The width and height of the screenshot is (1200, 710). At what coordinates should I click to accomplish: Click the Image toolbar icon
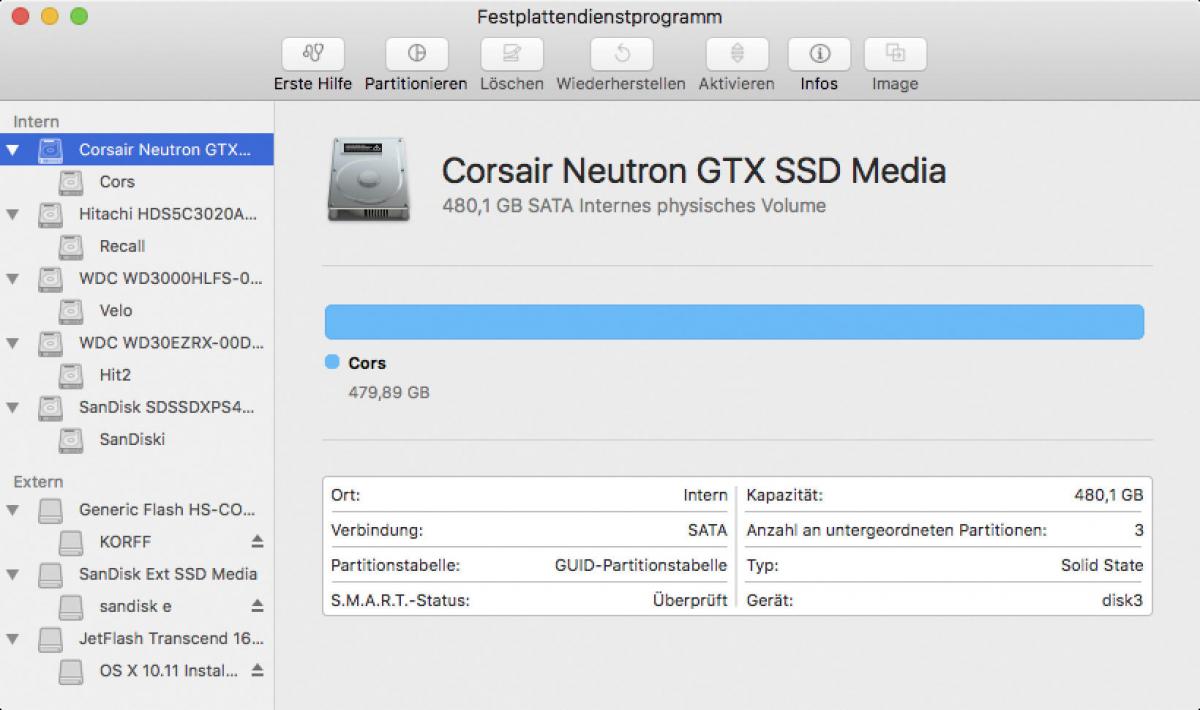[x=895, y=54]
